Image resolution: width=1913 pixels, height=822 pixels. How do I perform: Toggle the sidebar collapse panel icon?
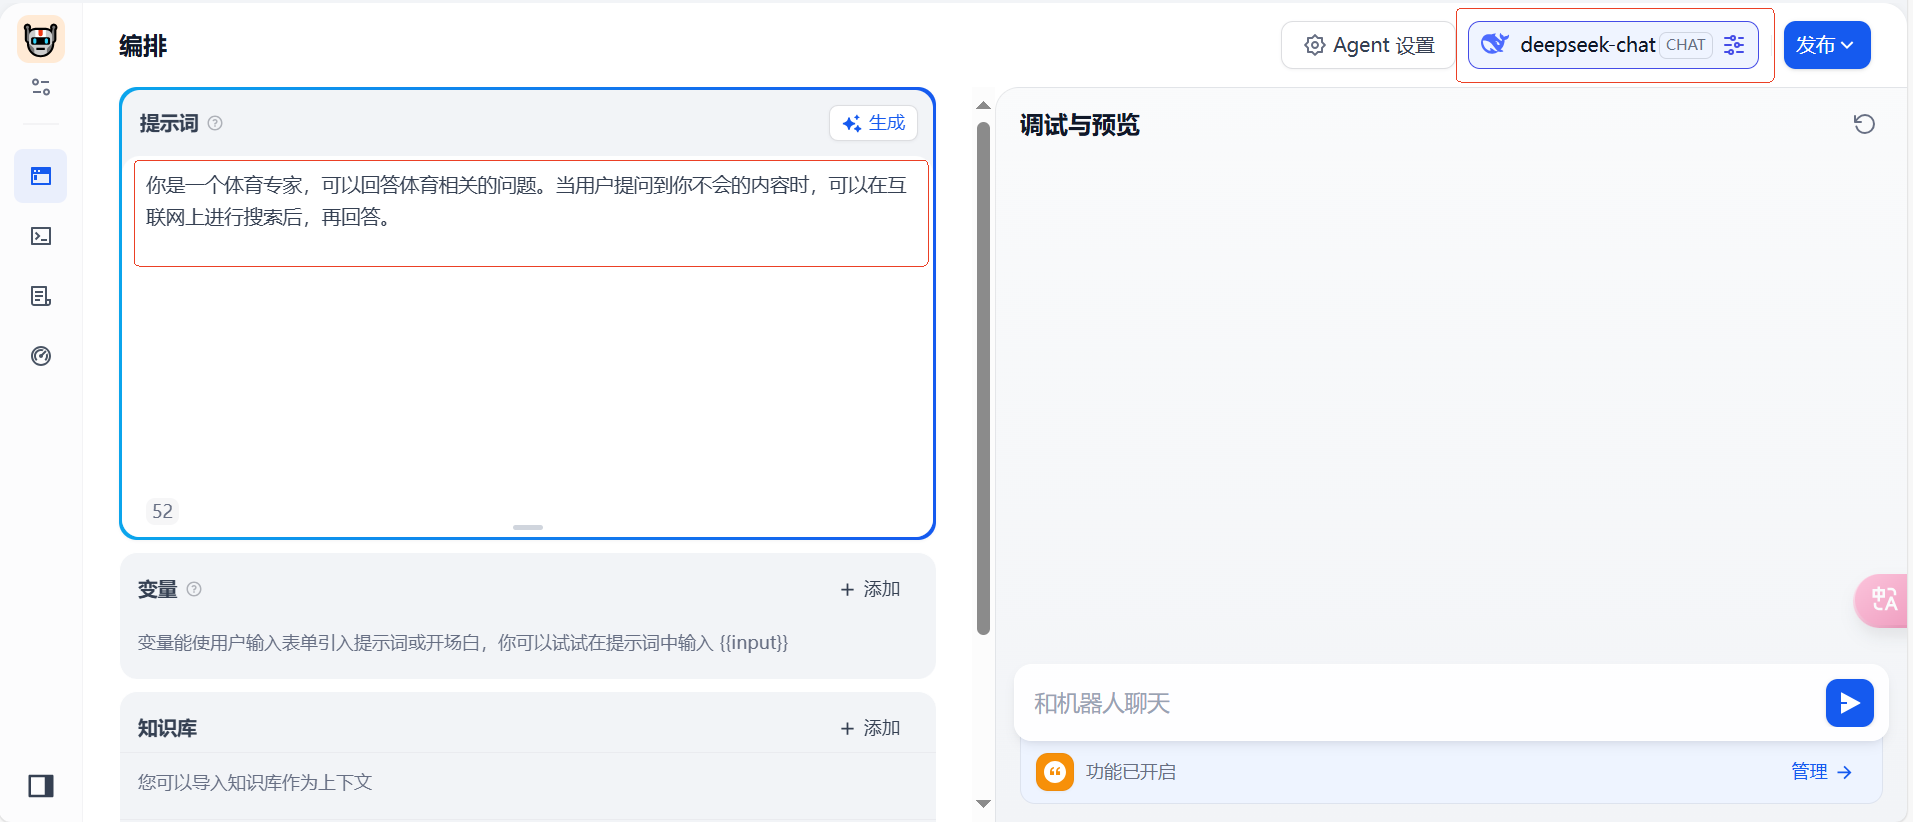click(41, 786)
